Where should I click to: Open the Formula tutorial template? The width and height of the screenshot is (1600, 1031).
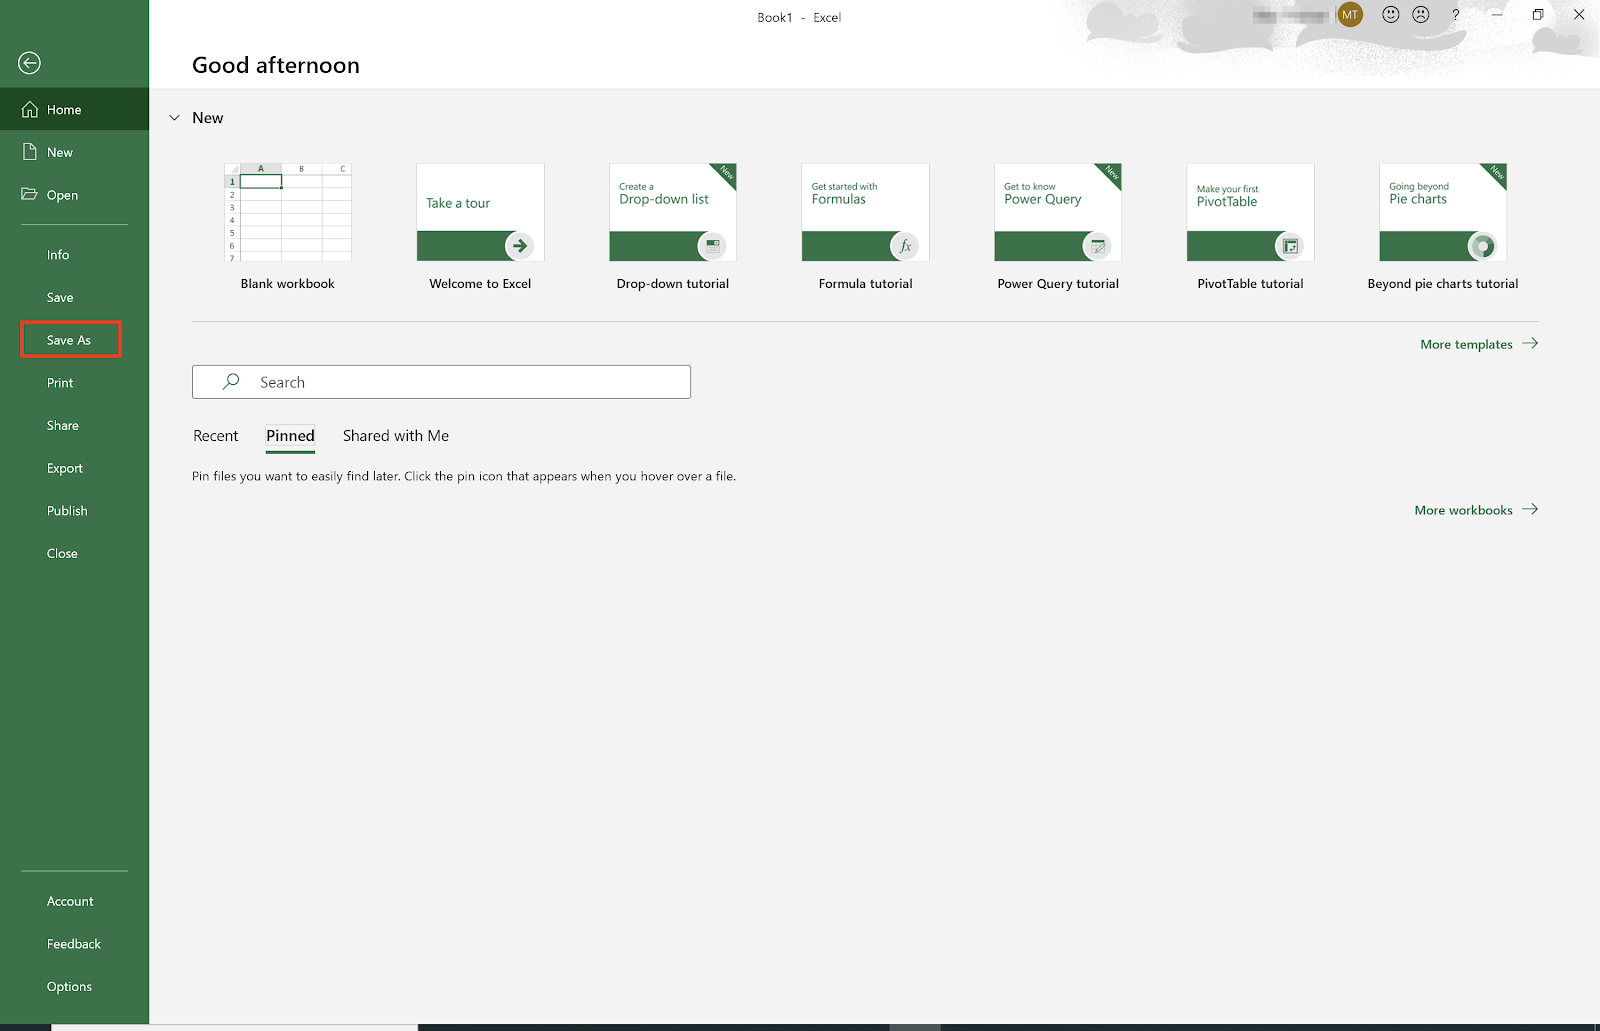(x=865, y=212)
